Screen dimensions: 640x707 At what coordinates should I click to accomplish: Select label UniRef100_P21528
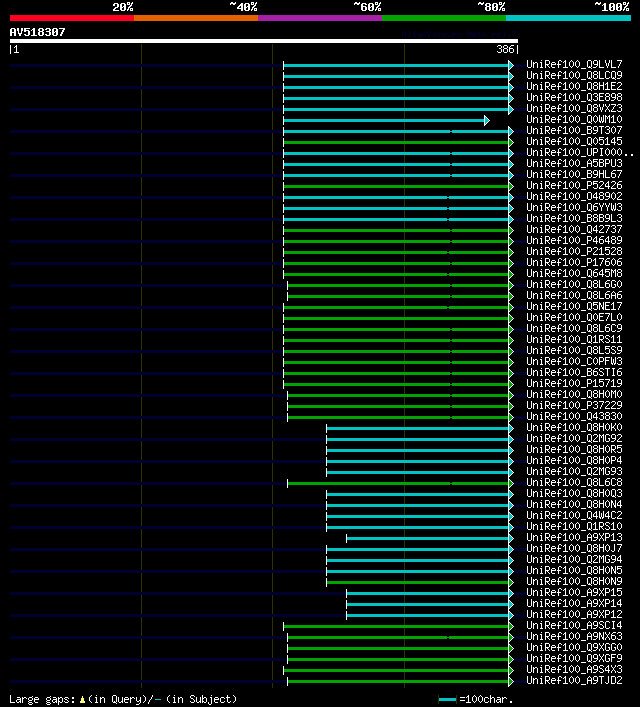click(574, 251)
